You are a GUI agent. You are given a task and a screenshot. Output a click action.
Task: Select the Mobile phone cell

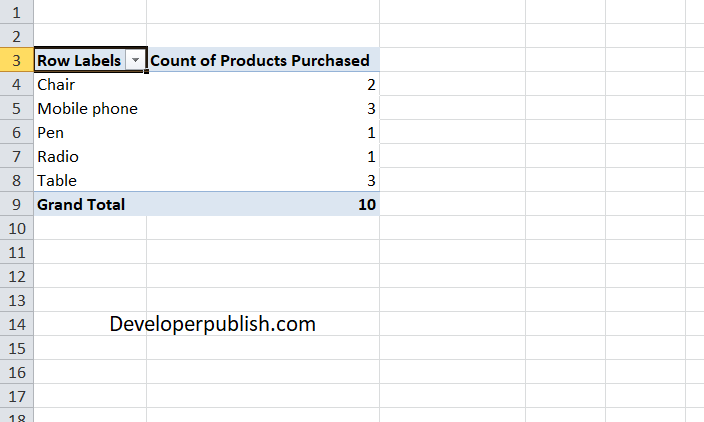click(90, 108)
